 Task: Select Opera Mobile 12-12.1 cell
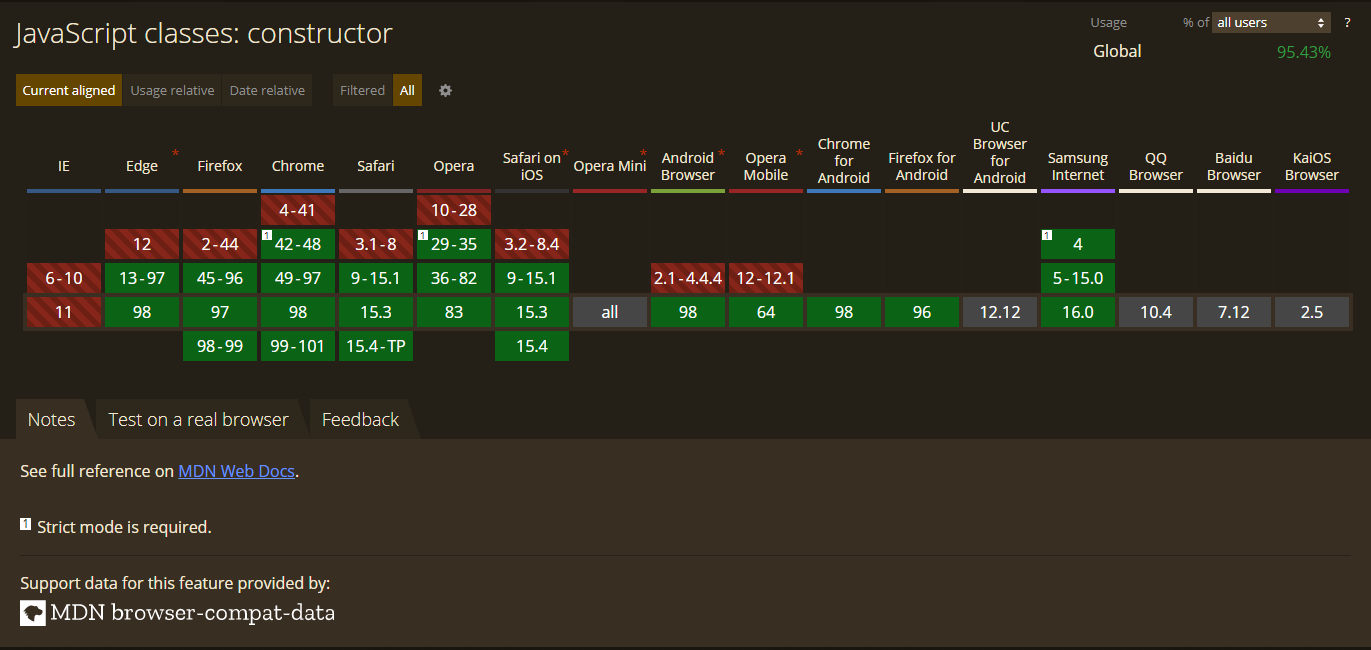766,278
